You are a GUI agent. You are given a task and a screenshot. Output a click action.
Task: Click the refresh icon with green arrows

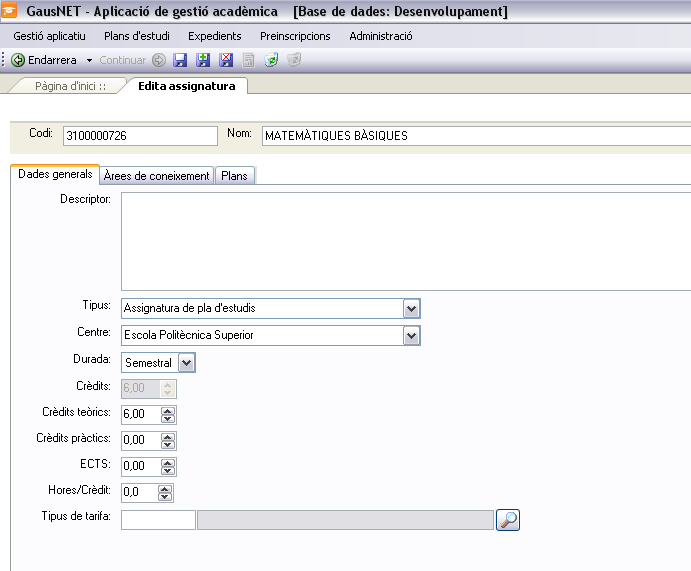tap(271, 60)
